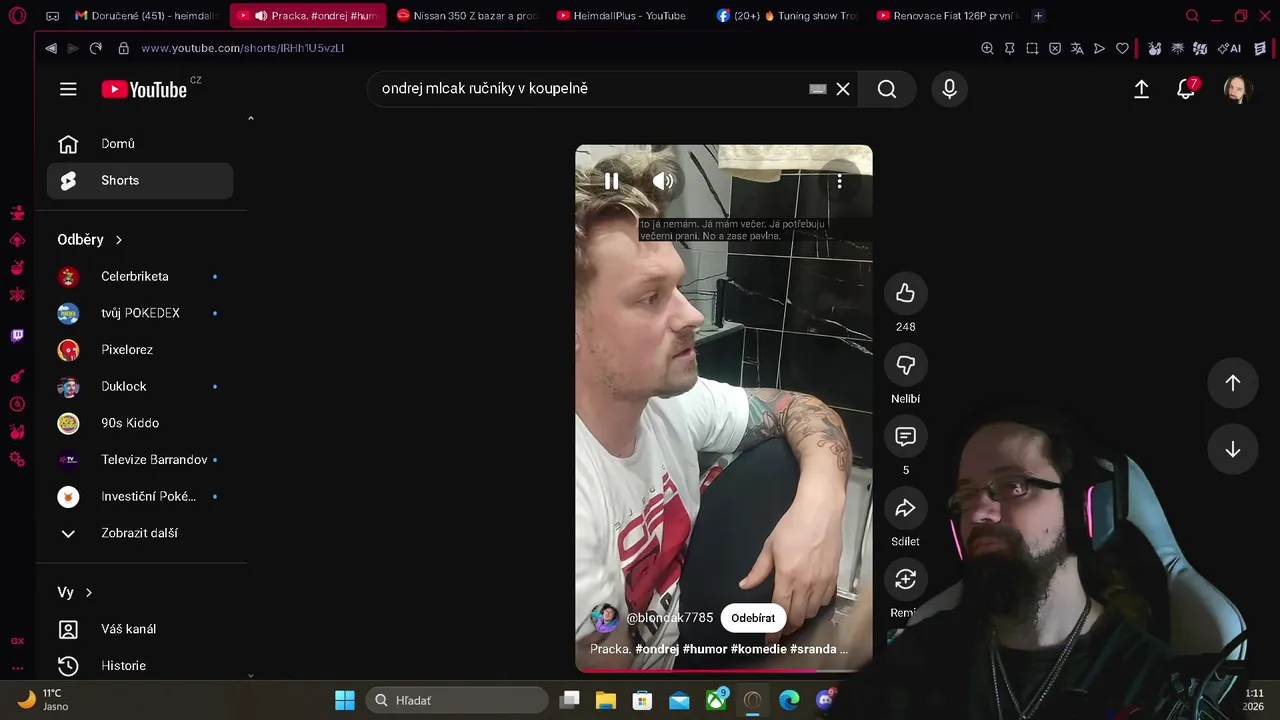Open the #ondrej hashtag link
1280x720 pixels.
click(657, 649)
